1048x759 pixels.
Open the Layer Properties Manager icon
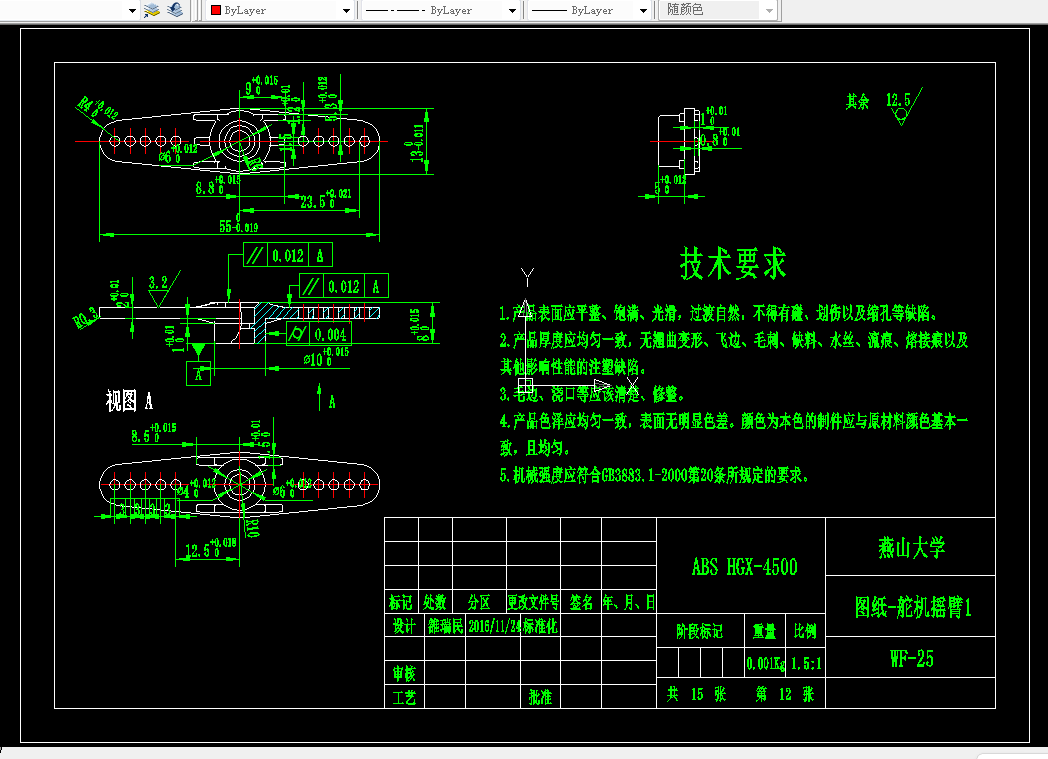click(x=152, y=10)
